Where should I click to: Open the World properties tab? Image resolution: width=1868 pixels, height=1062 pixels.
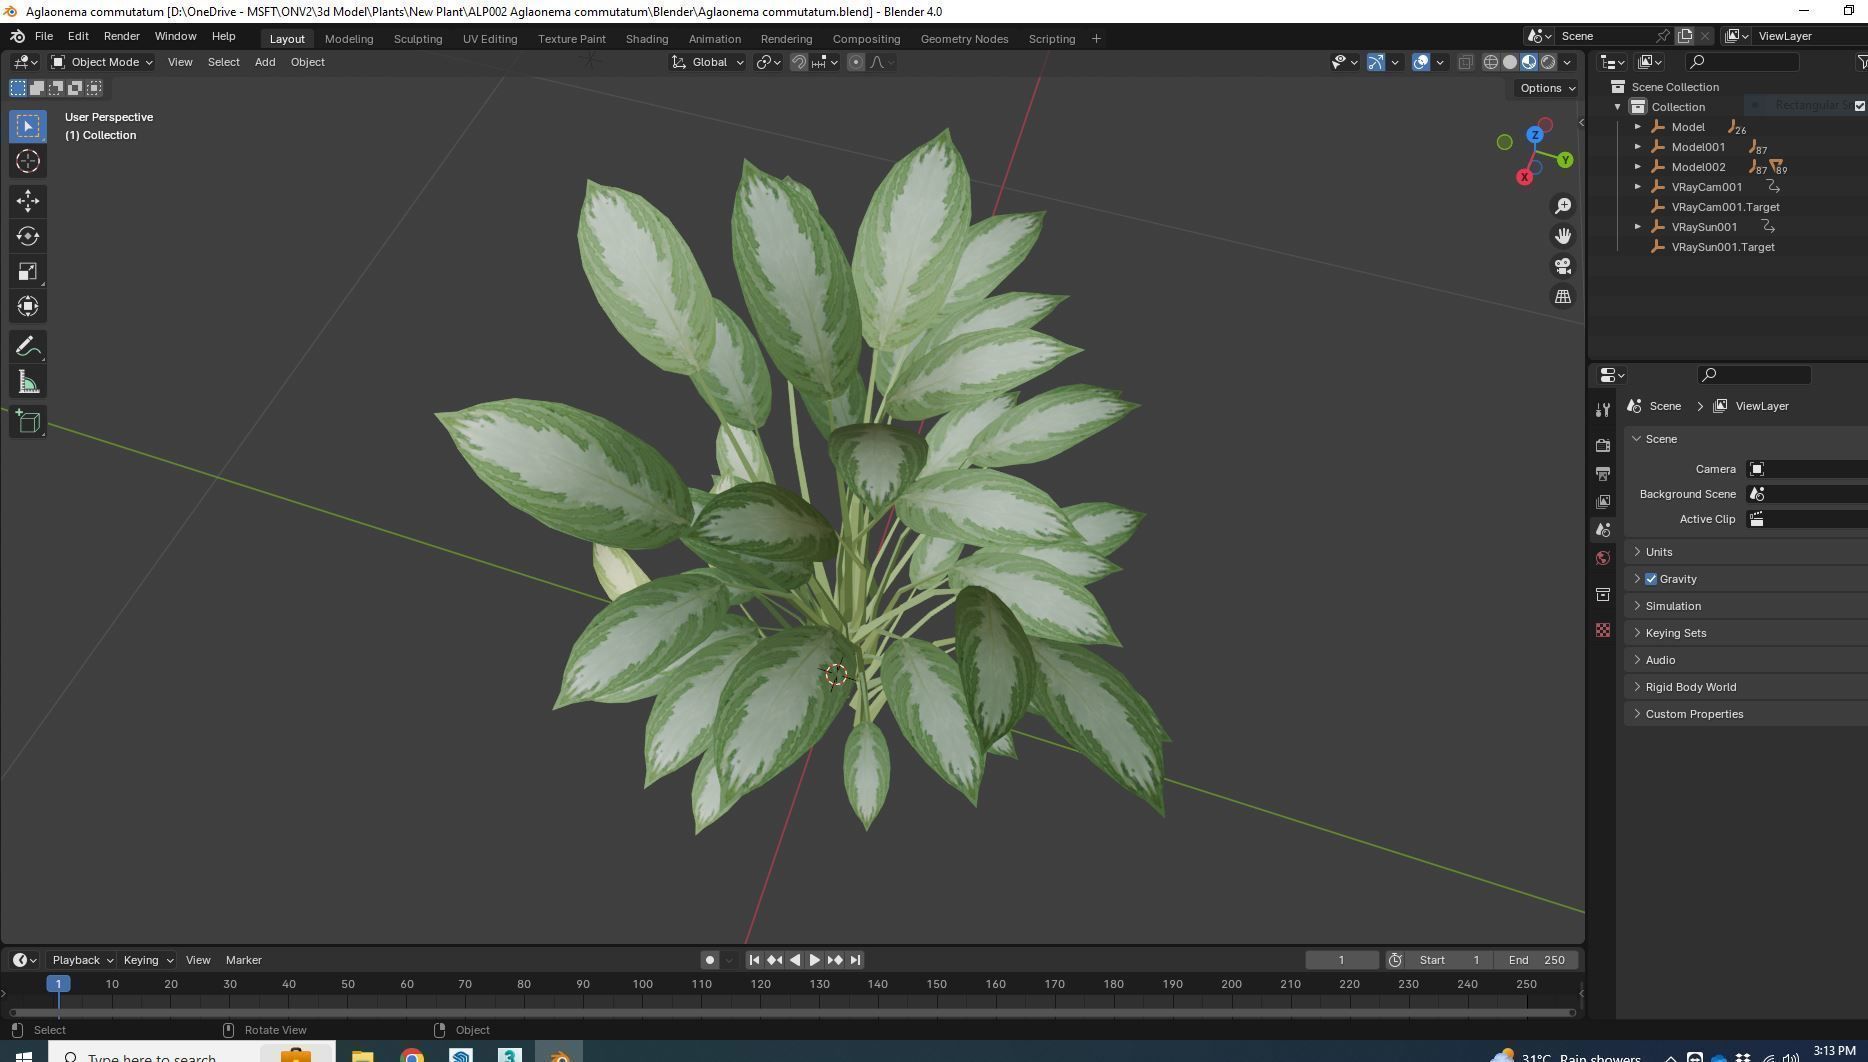[x=1603, y=558]
